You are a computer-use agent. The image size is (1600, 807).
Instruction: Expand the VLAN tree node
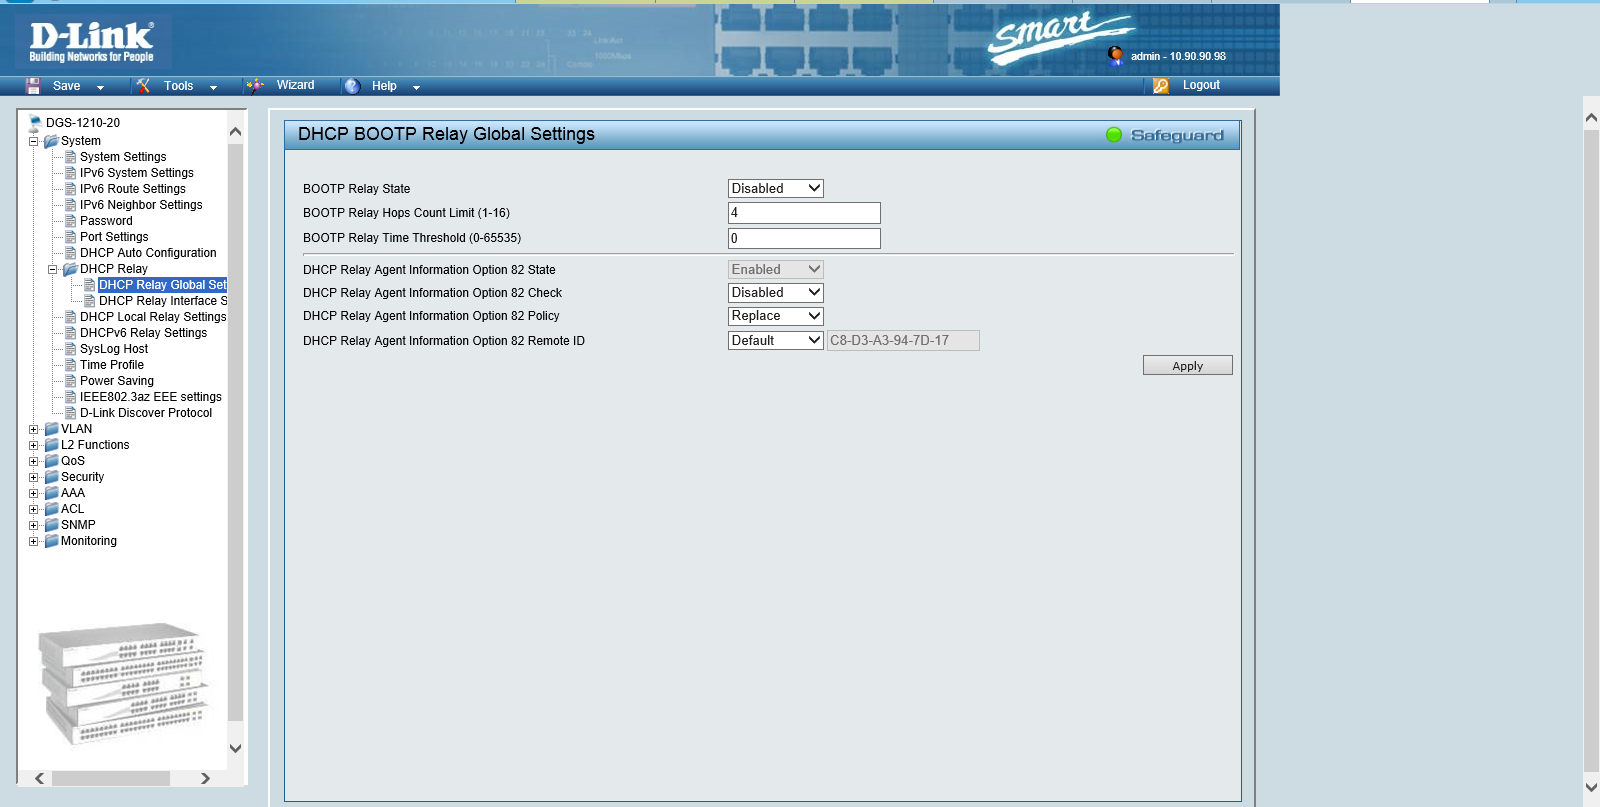pyautogui.click(x=33, y=429)
